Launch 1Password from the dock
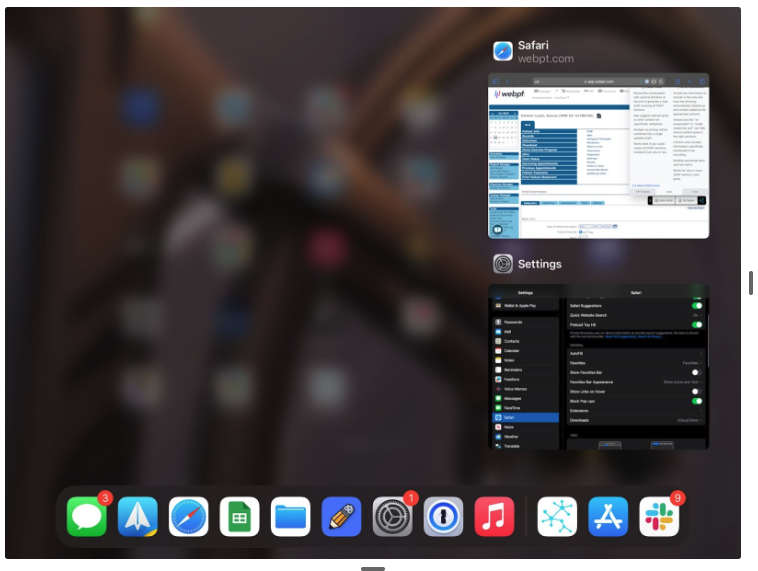Image resolution: width=758 pixels, height=571 pixels. (x=443, y=516)
